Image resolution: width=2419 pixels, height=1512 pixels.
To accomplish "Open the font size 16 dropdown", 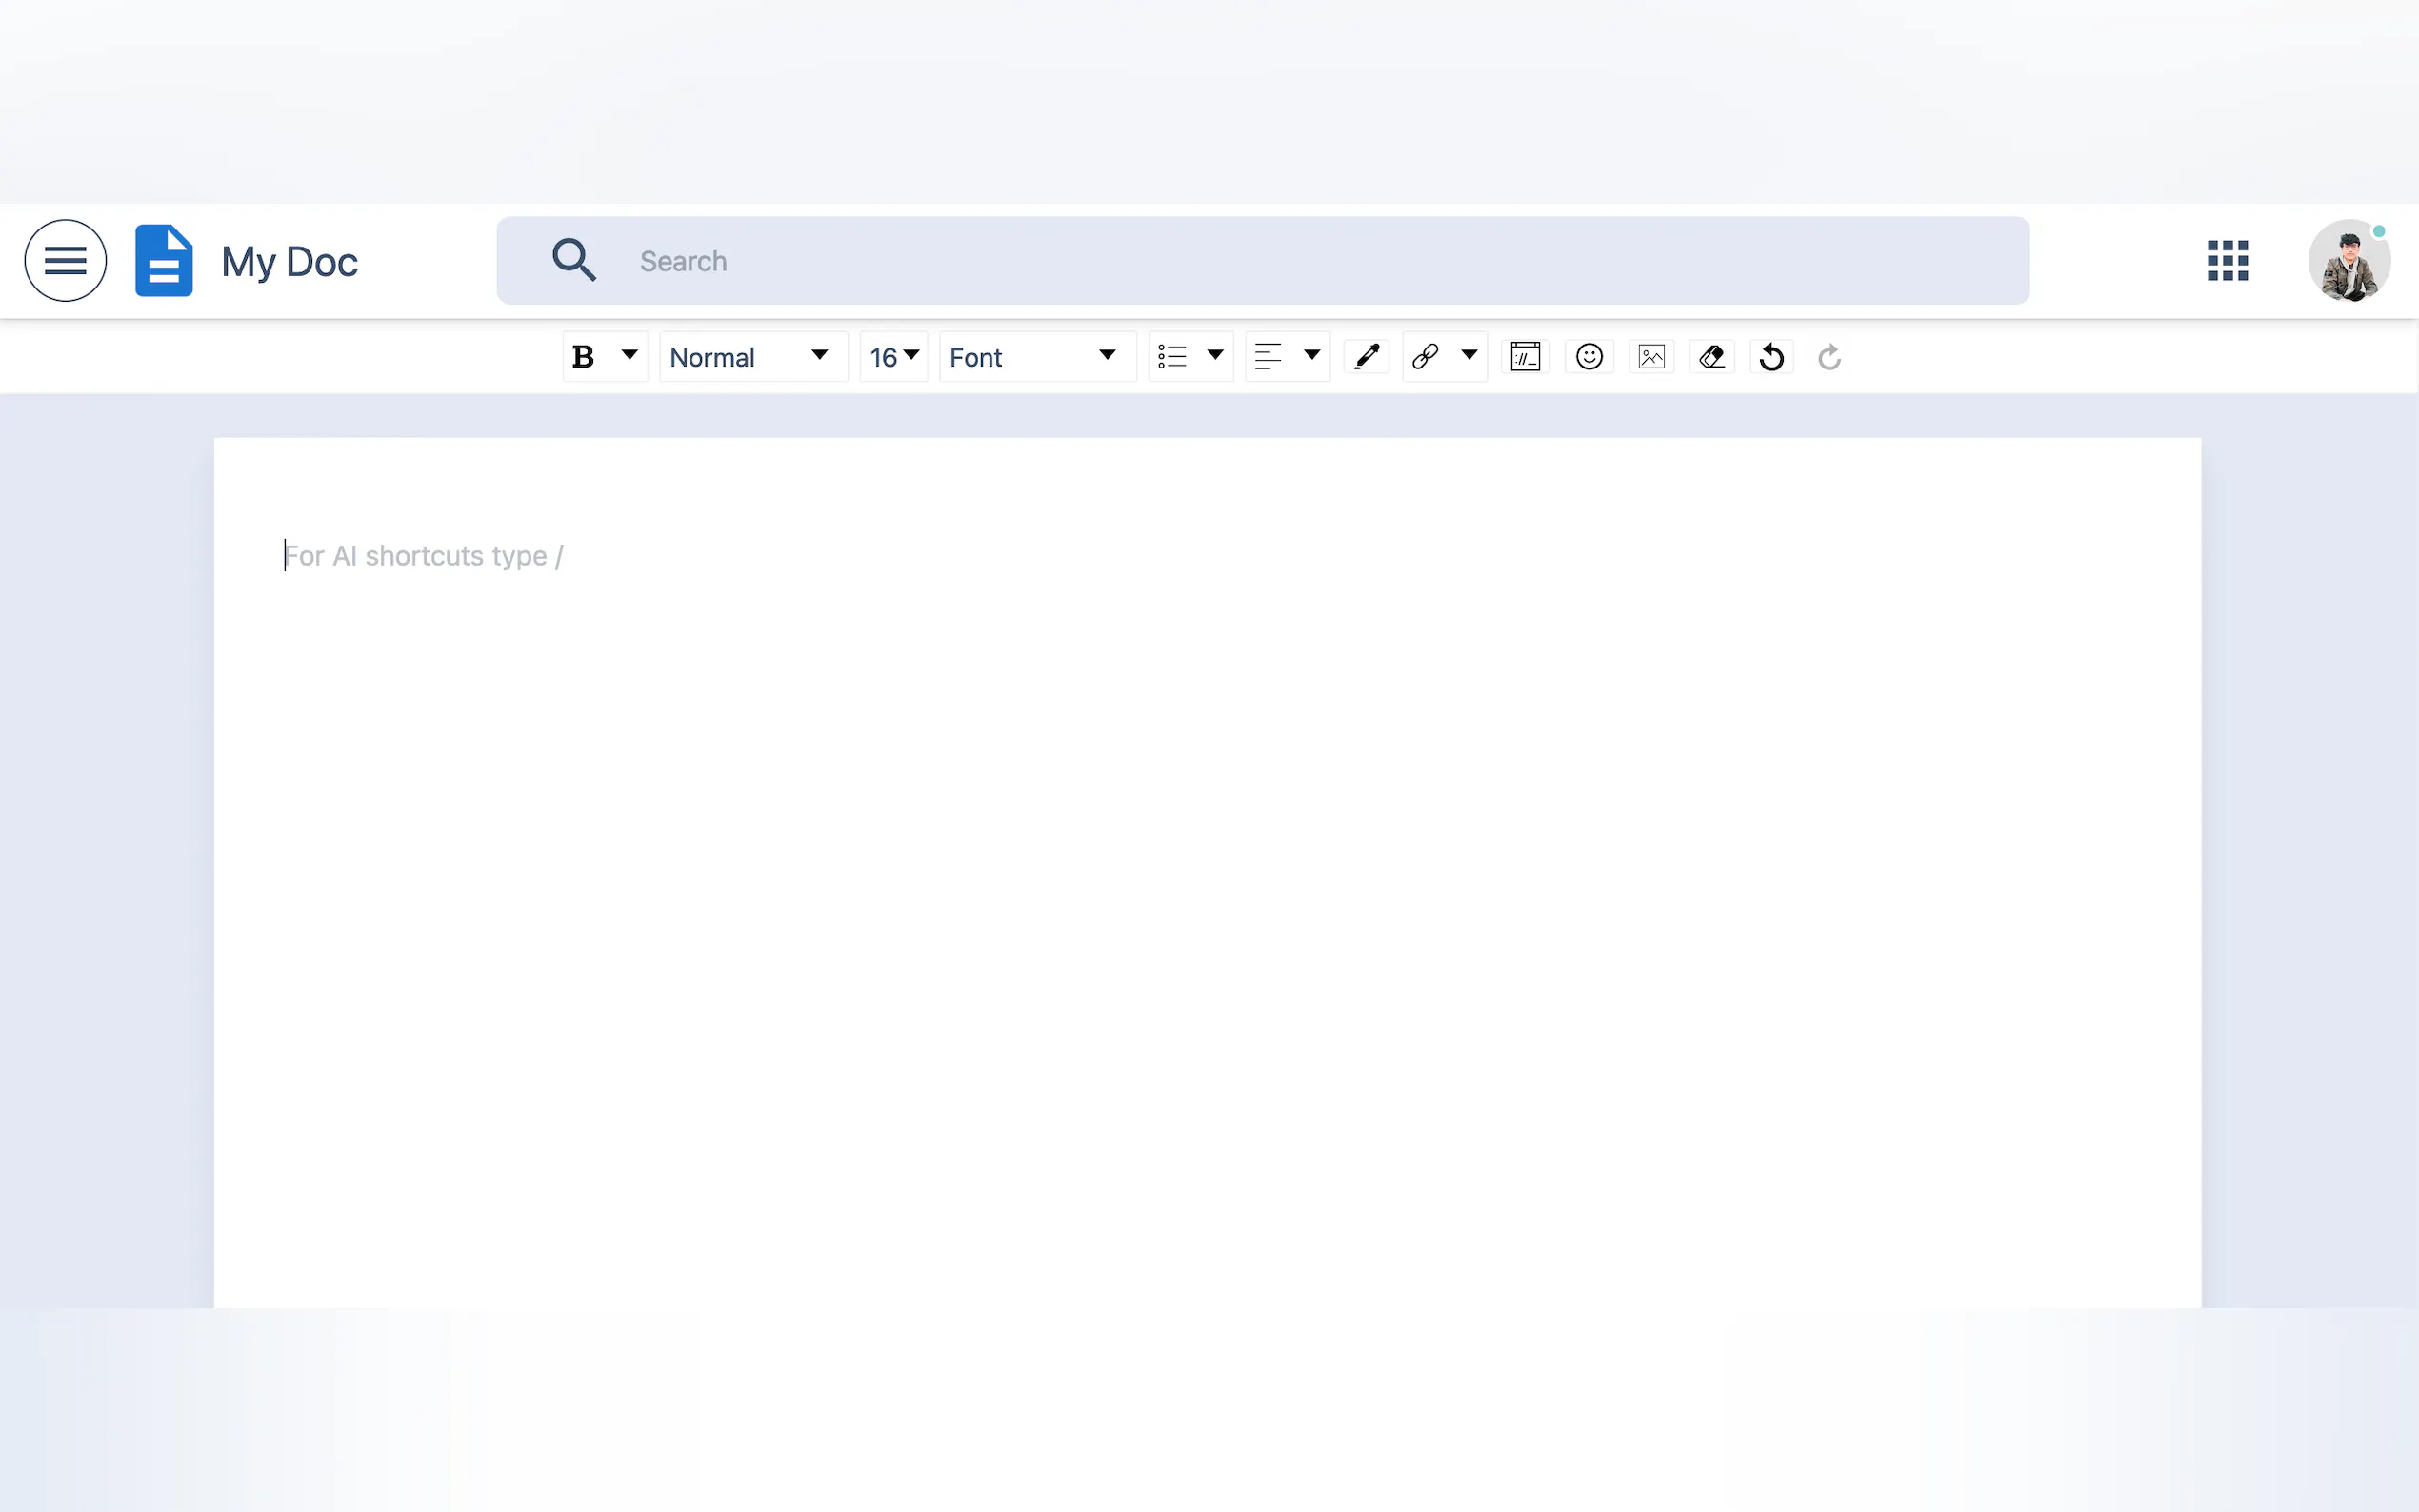I will point(893,357).
